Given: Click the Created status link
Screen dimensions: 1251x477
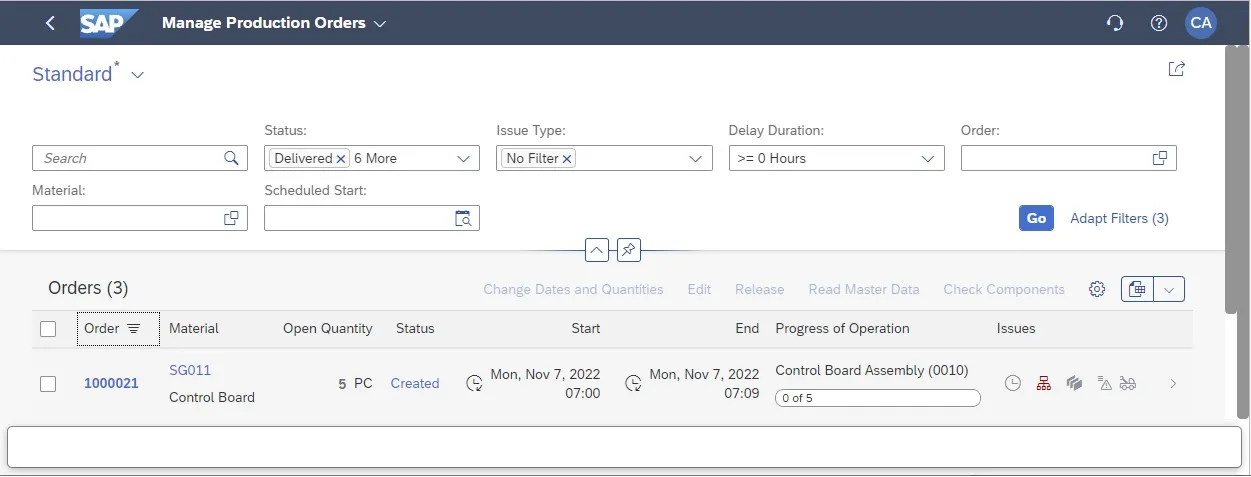Looking at the screenshot, I should 415,383.
